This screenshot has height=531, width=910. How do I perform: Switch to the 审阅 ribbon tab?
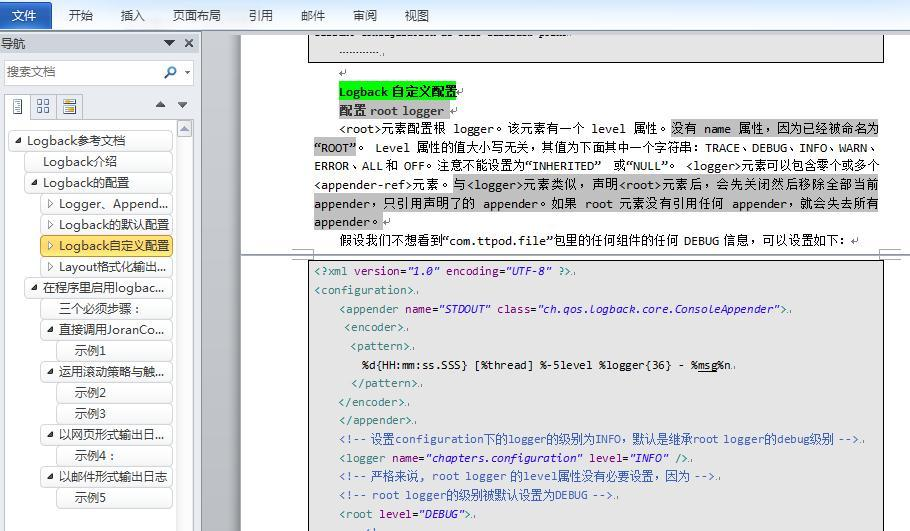365,15
